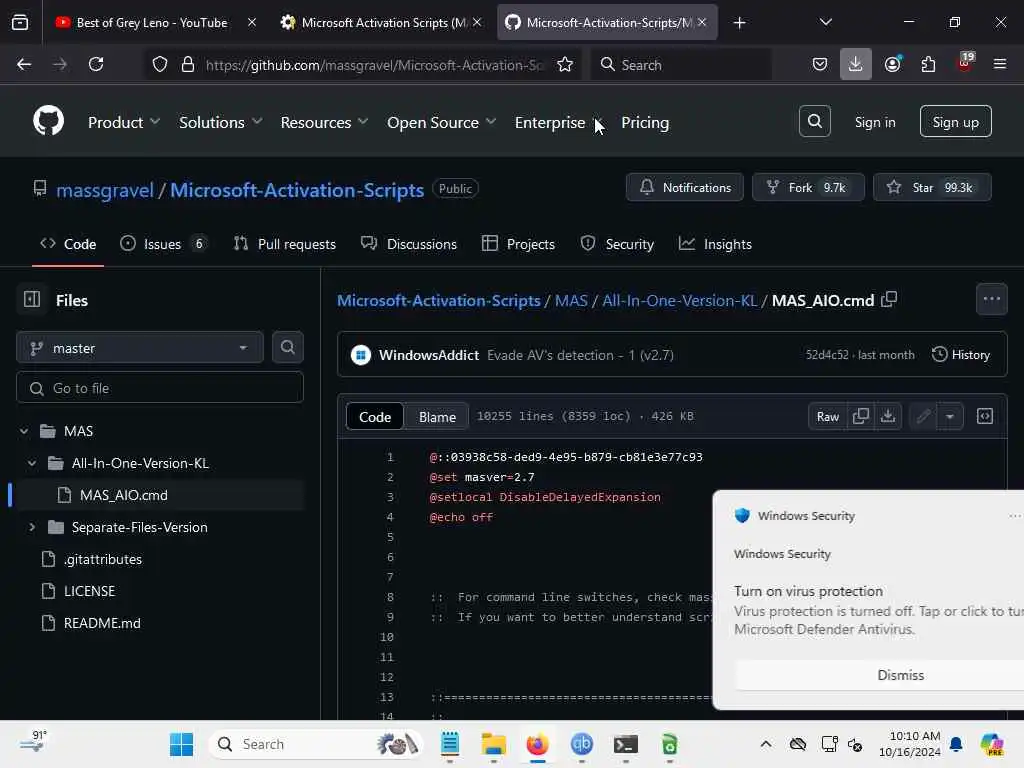The width and height of the screenshot is (1024, 768).
Task: Open README.md in file tree
Action: coord(102,623)
